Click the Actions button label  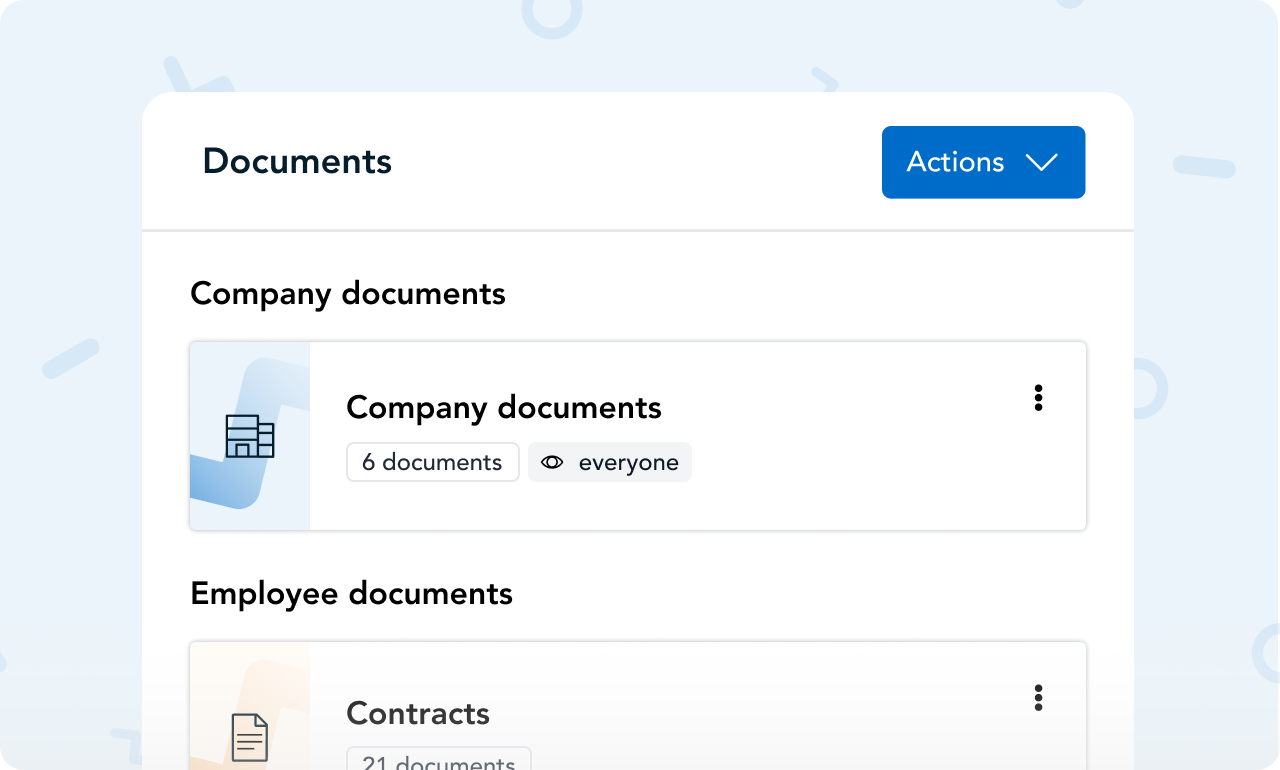(x=955, y=162)
